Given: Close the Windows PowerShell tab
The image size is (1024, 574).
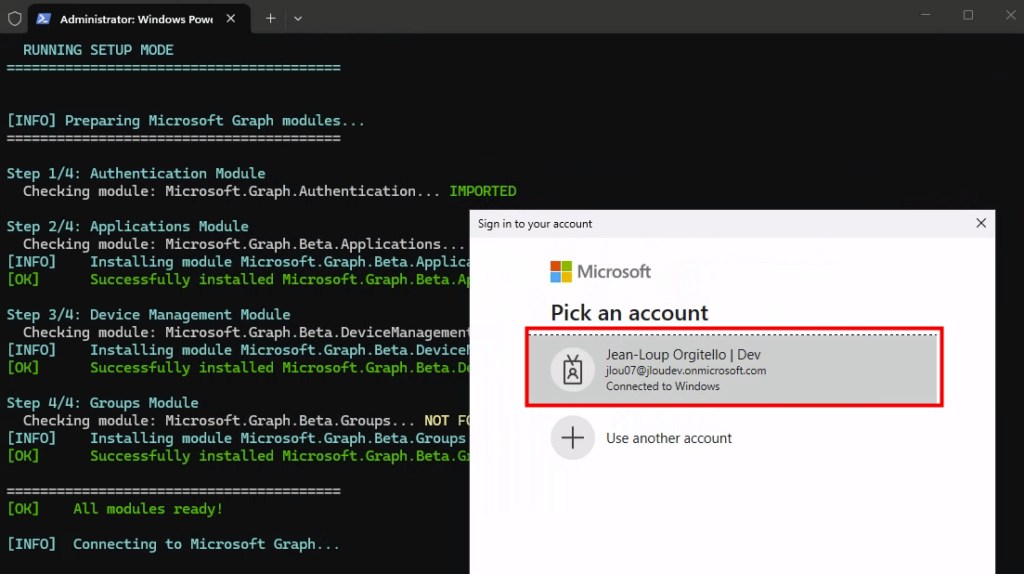Looking at the screenshot, I should (x=234, y=19).
